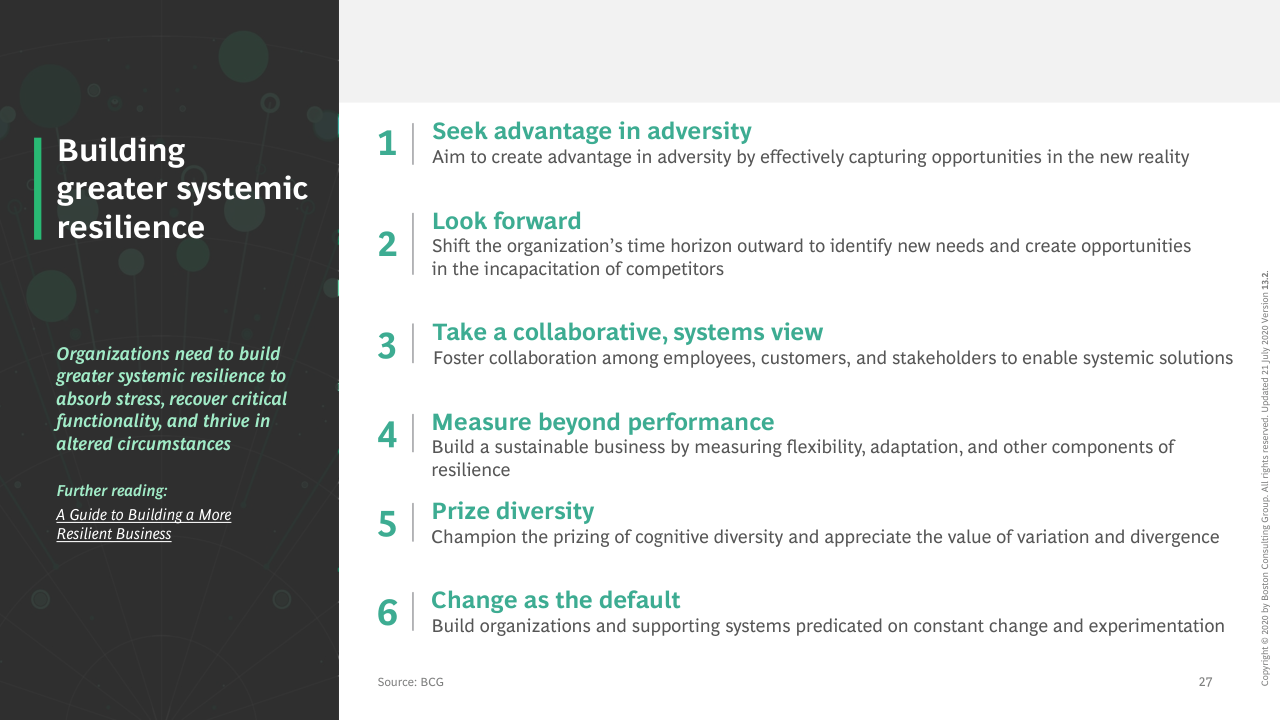This screenshot has width=1280, height=720.
Task: Click the Source: BCG footnote
Action: tap(410, 682)
